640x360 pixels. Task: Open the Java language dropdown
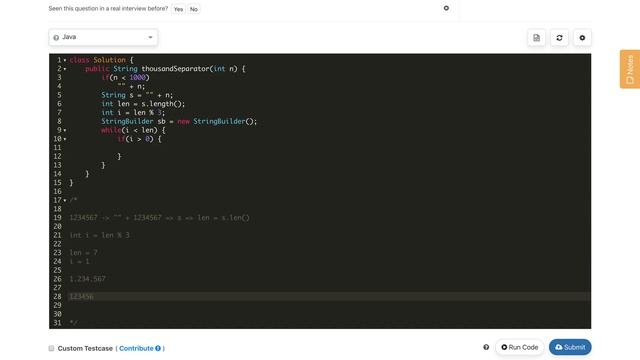tap(103, 37)
